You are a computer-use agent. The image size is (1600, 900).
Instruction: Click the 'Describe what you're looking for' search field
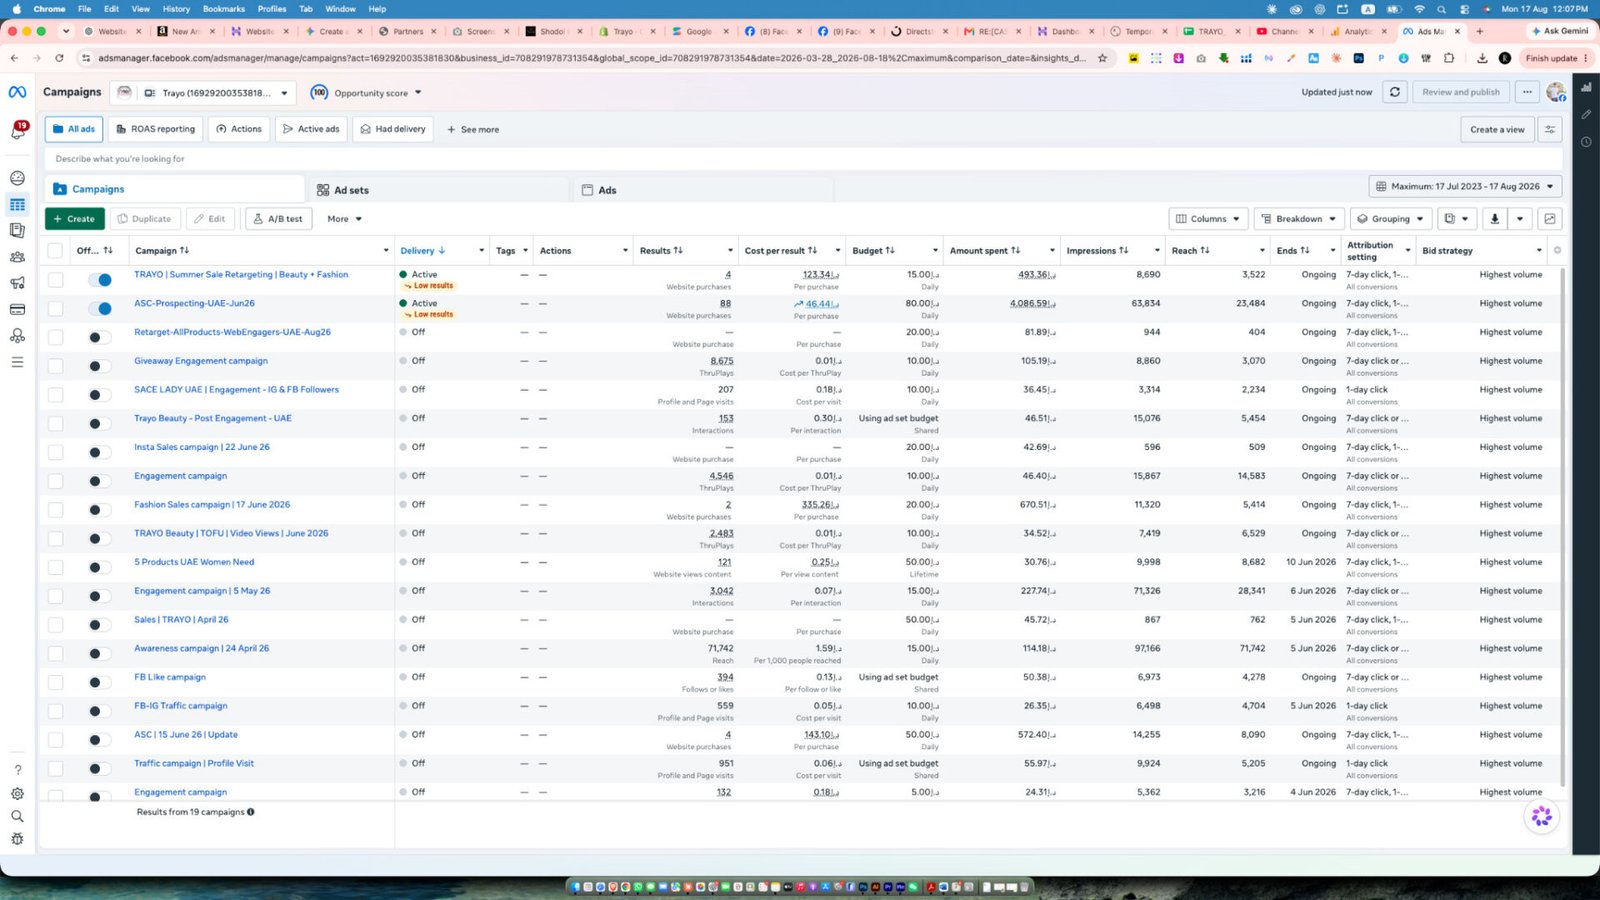tap(803, 159)
